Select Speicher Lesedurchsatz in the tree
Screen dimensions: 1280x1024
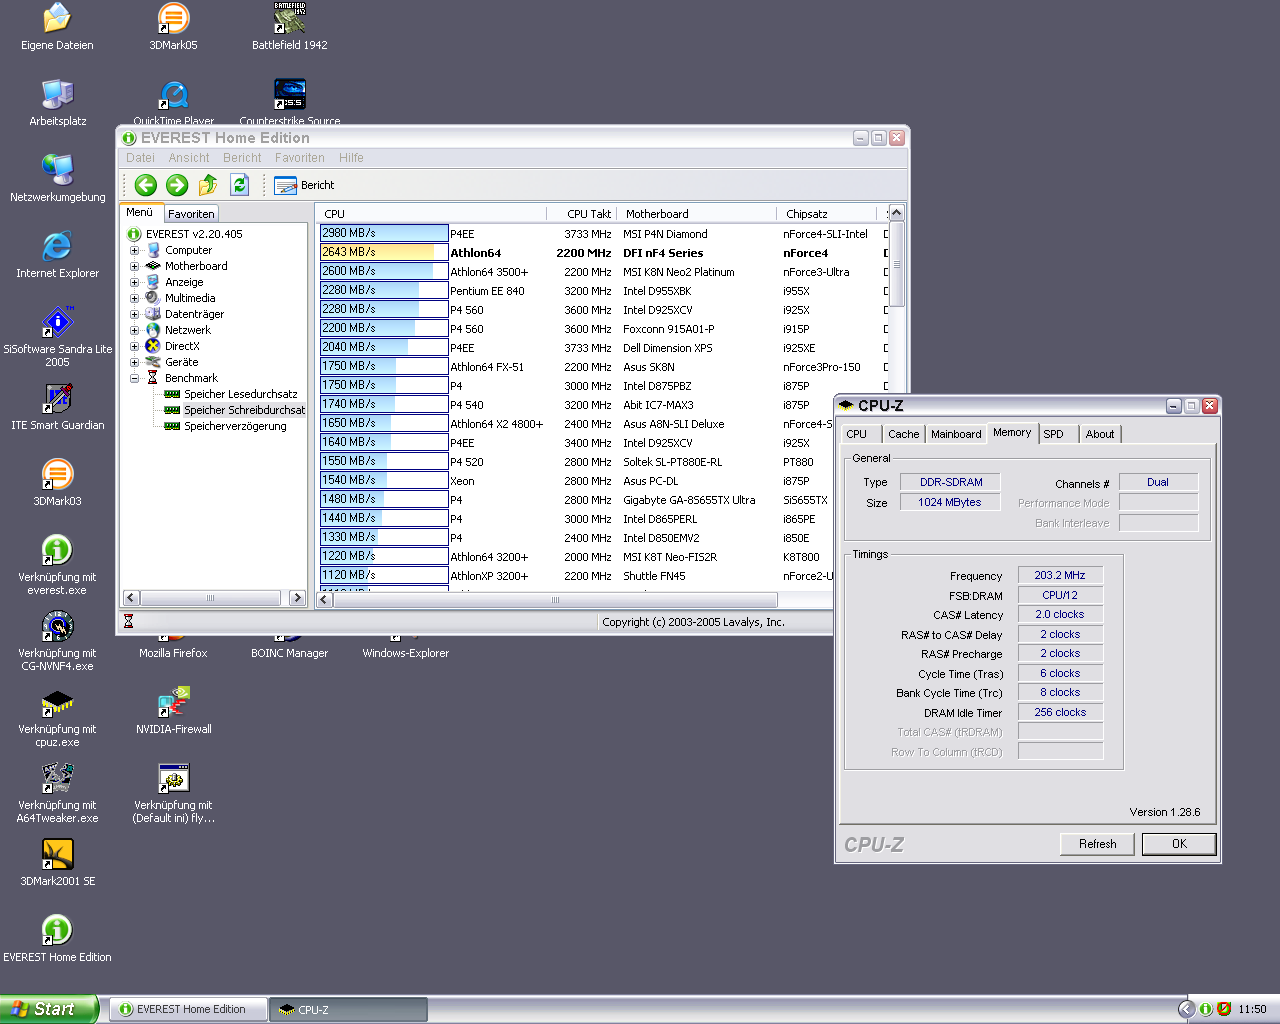tap(240, 394)
